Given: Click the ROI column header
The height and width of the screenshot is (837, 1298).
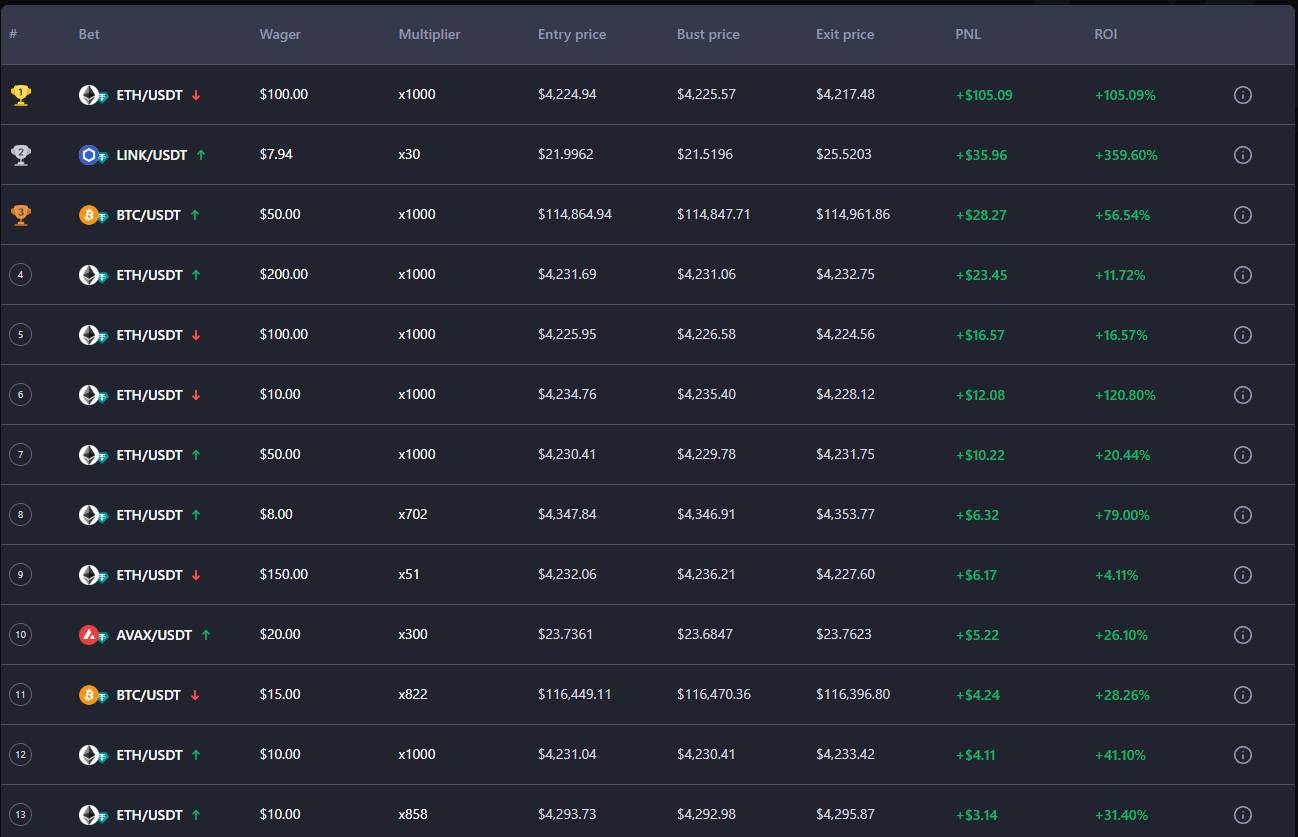Looking at the screenshot, I should (1106, 34).
